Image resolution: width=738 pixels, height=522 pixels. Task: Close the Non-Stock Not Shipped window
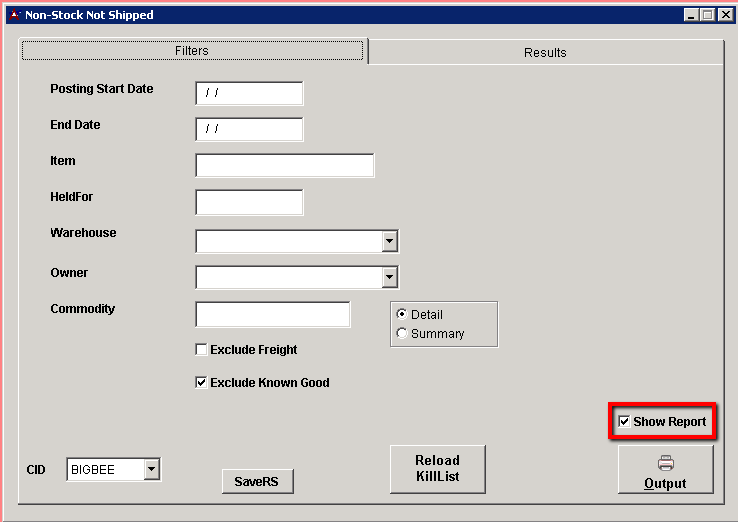(723, 15)
